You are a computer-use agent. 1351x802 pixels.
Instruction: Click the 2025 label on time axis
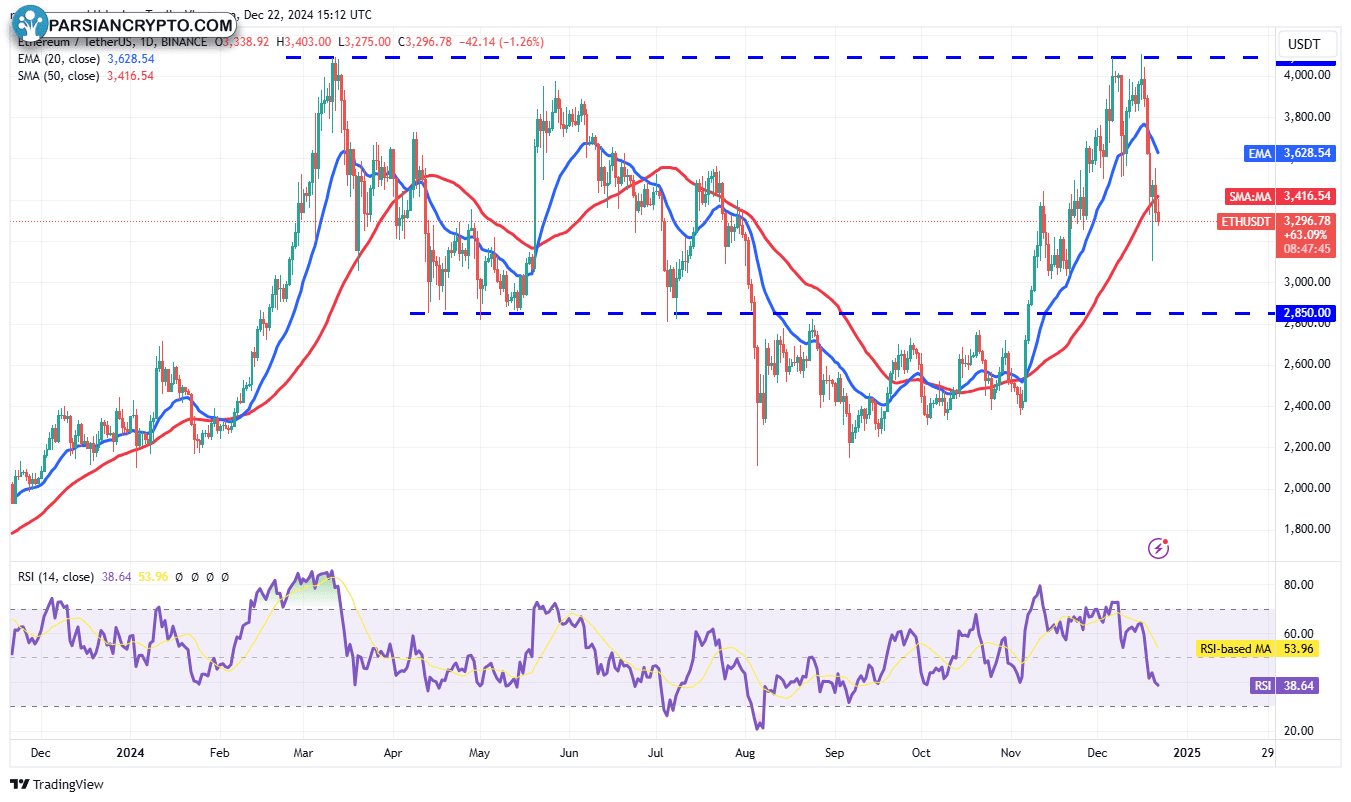(x=1187, y=751)
